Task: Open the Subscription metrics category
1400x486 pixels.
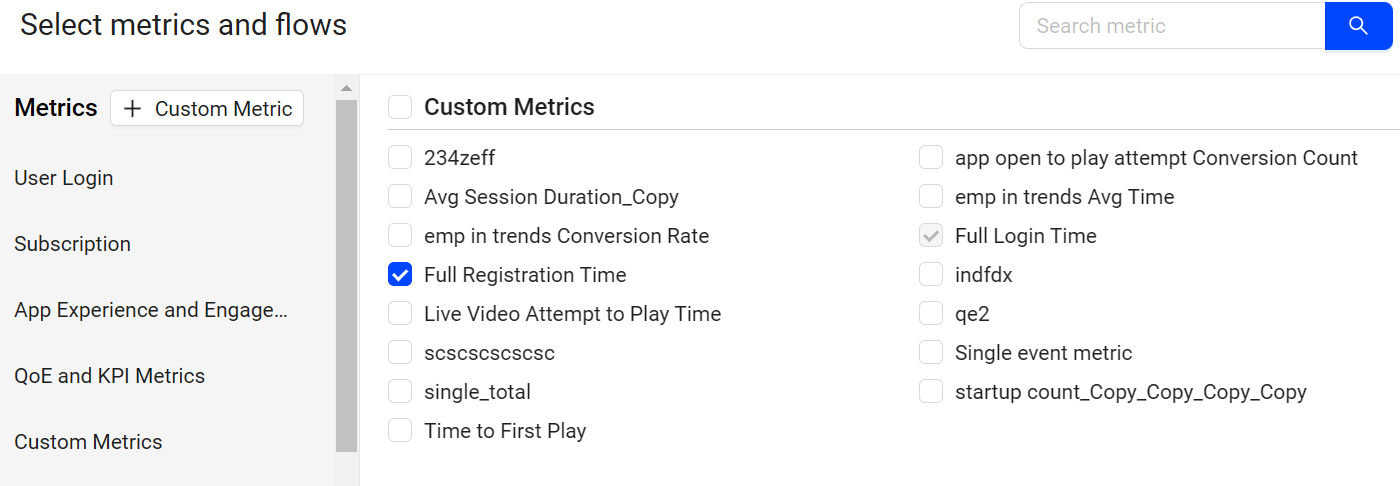Action: coord(72,244)
